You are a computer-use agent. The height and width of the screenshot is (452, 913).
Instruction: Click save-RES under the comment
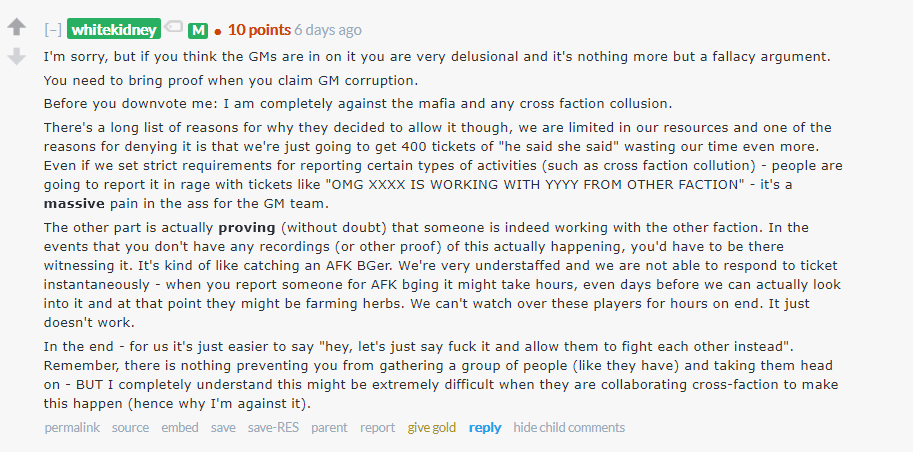(273, 427)
